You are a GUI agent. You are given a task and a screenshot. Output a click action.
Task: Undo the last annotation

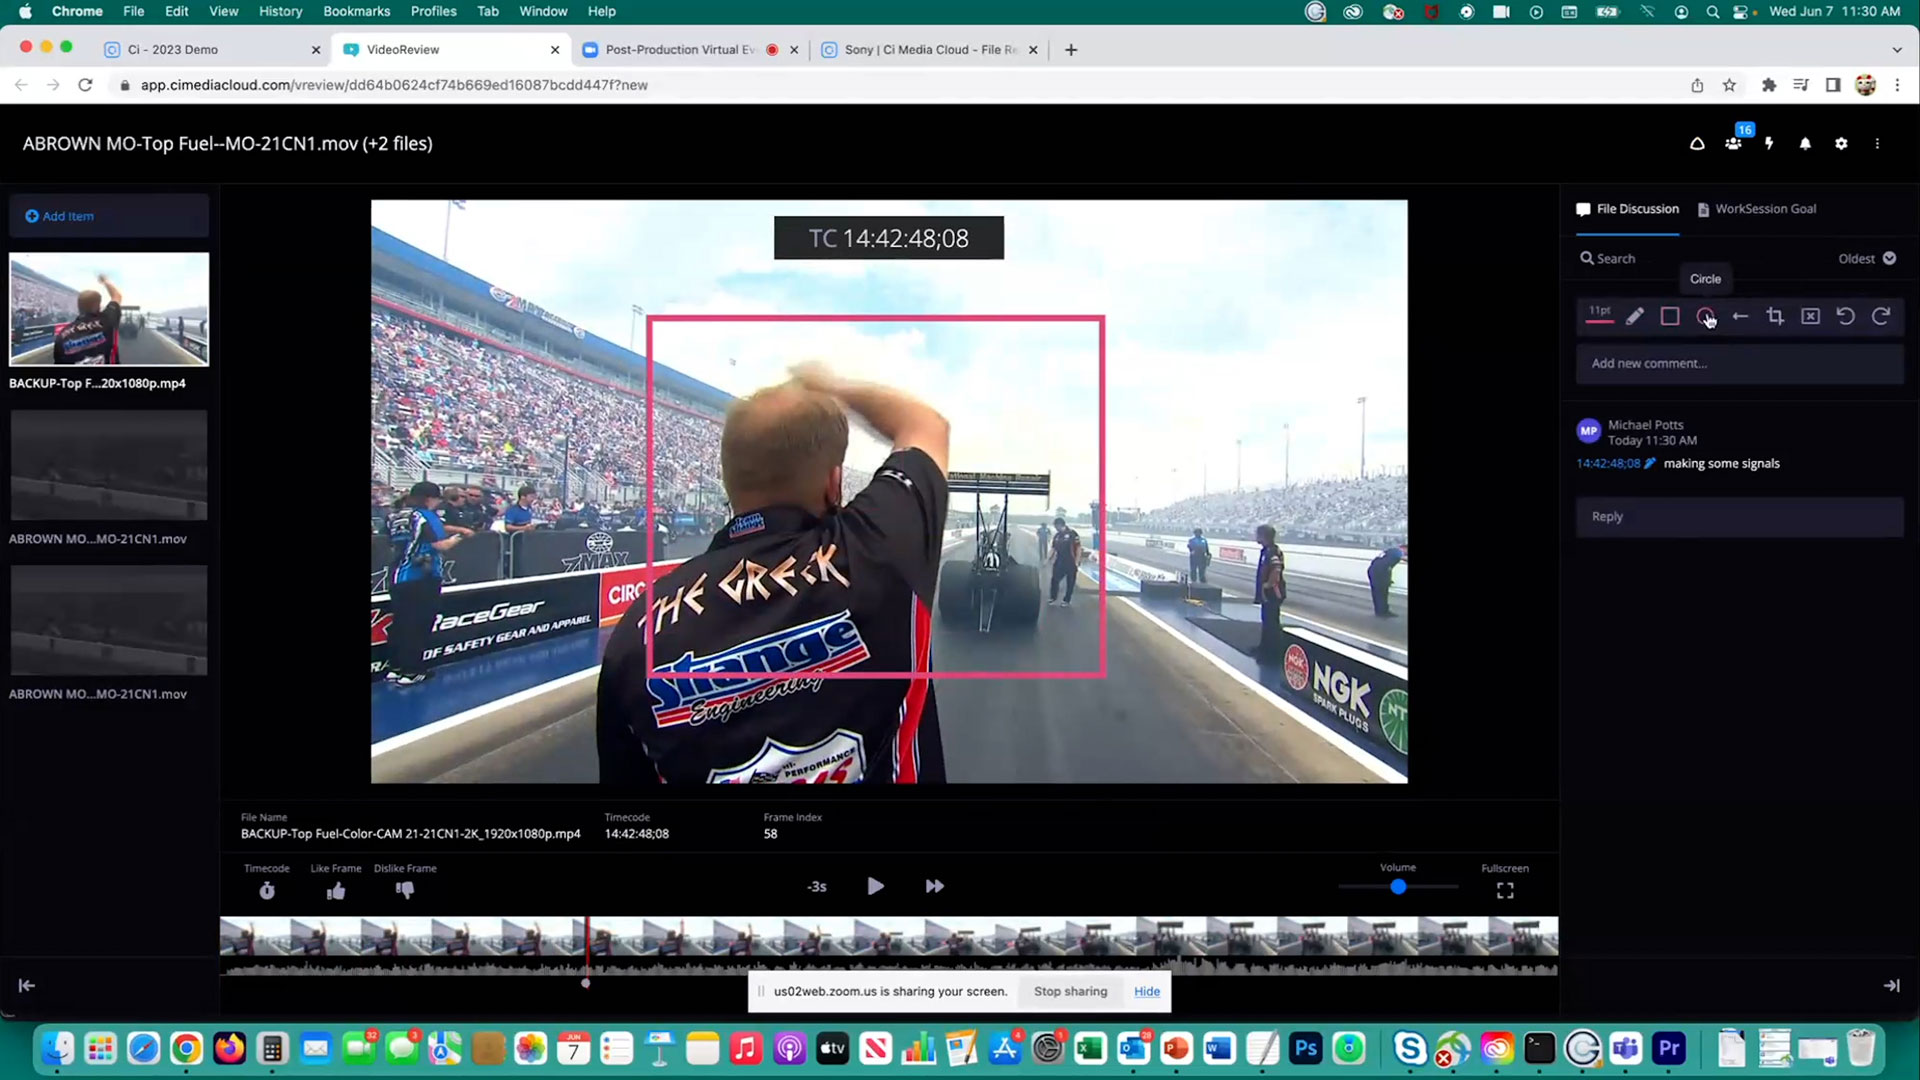pyautogui.click(x=1845, y=316)
